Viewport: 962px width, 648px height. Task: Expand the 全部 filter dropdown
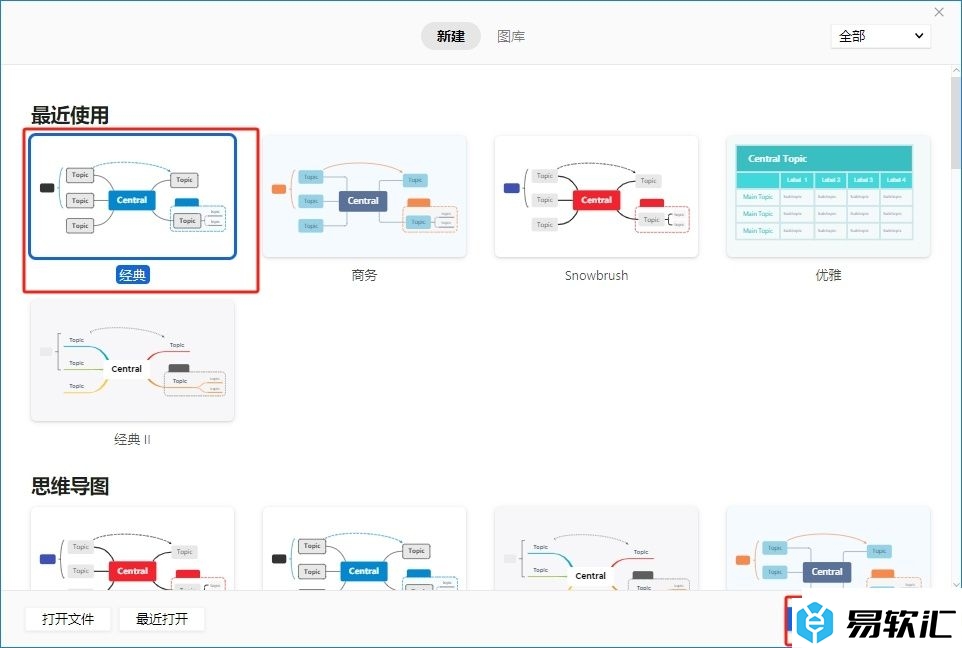pyautogui.click(x=880, y=36)
